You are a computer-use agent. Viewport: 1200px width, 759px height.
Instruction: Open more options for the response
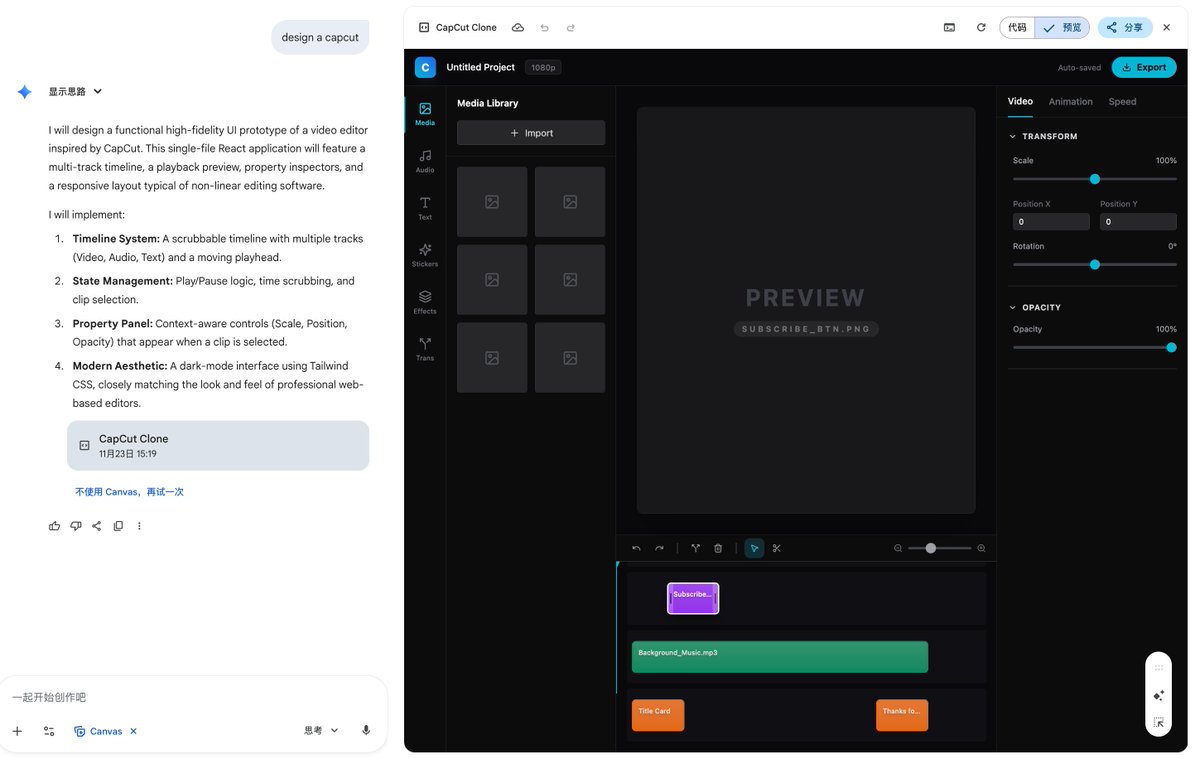point(139,526)
